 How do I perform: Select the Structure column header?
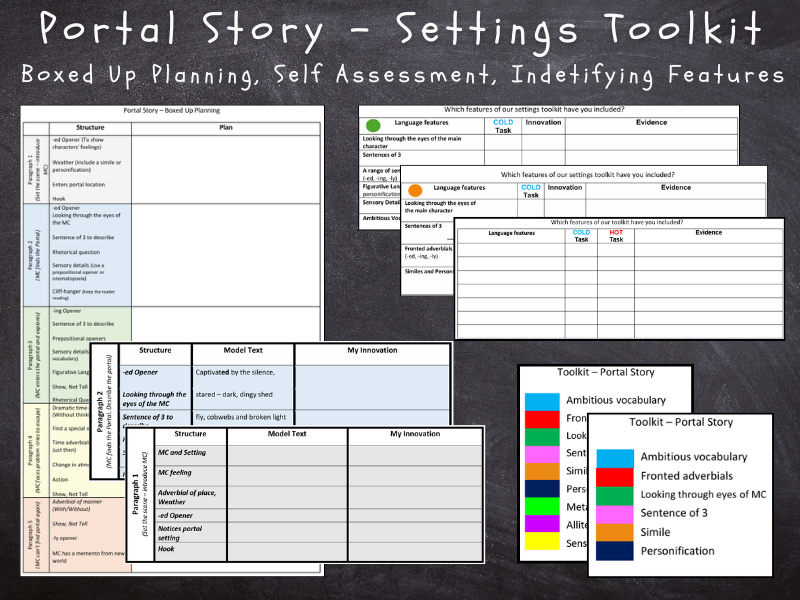tap(90, 127)
